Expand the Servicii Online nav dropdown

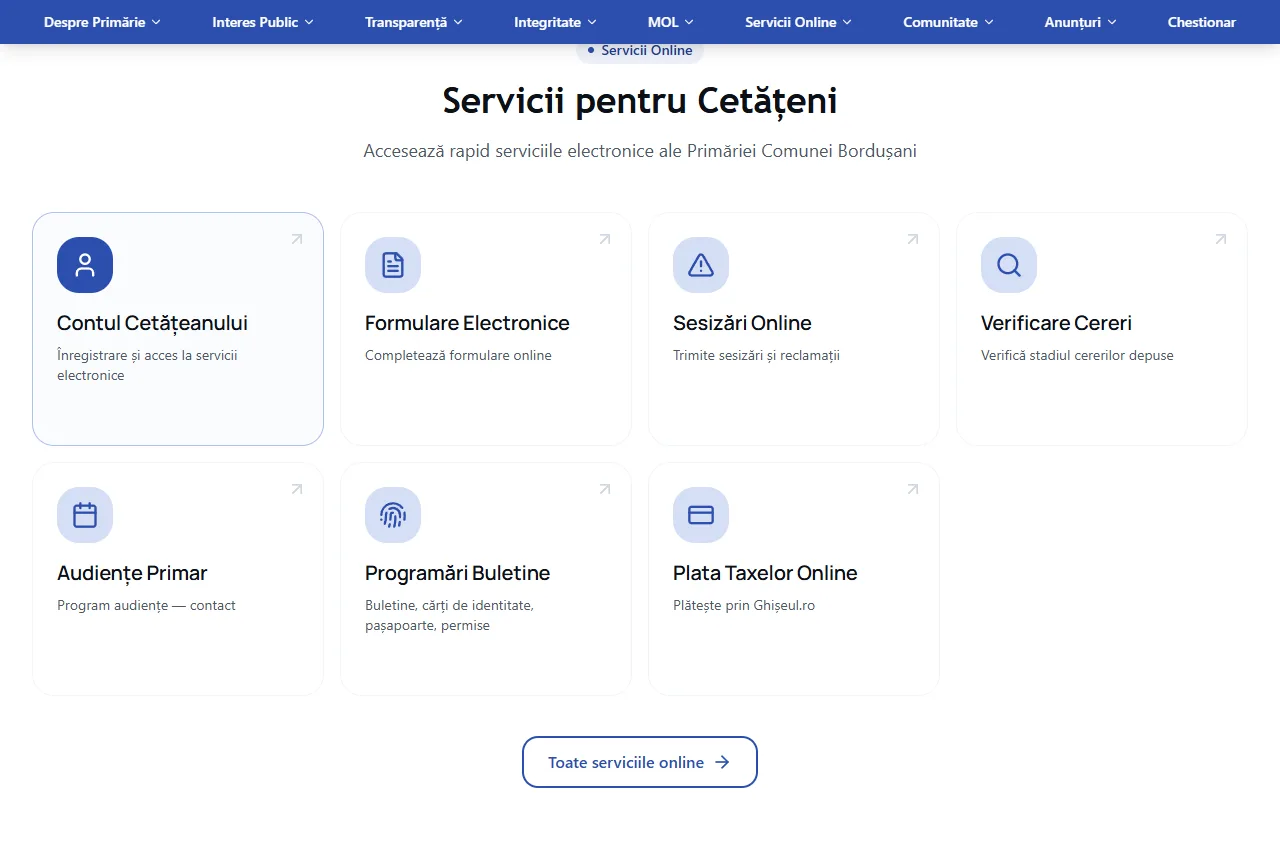click(798, 22)
